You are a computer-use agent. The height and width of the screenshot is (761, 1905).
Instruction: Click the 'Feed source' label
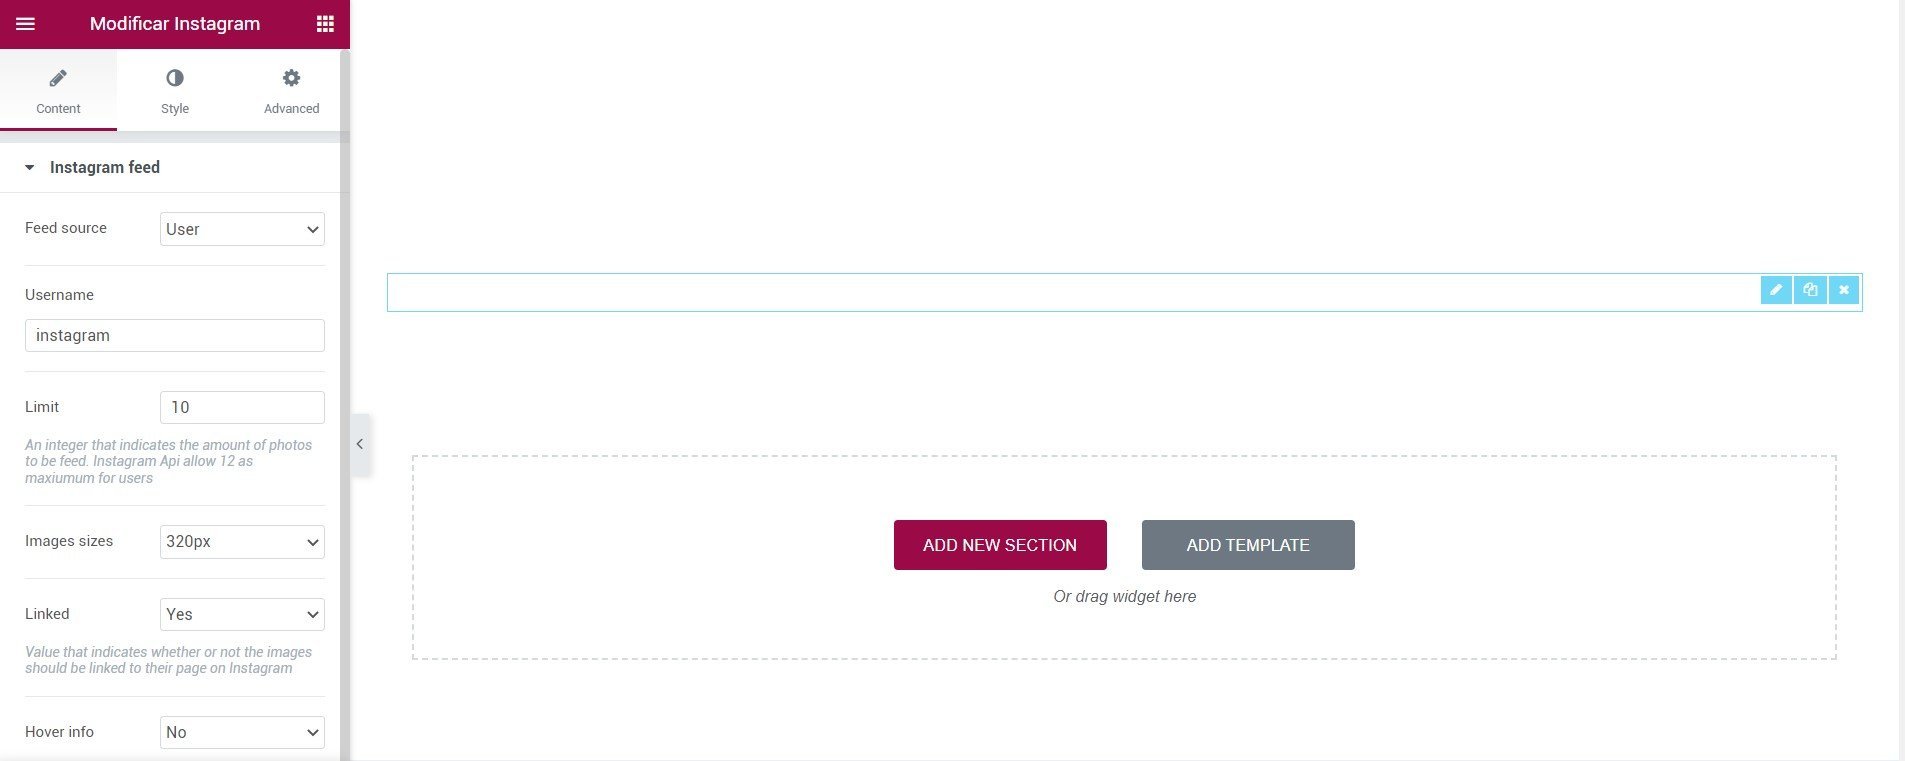pyautogui.click(x=66, y=228)
